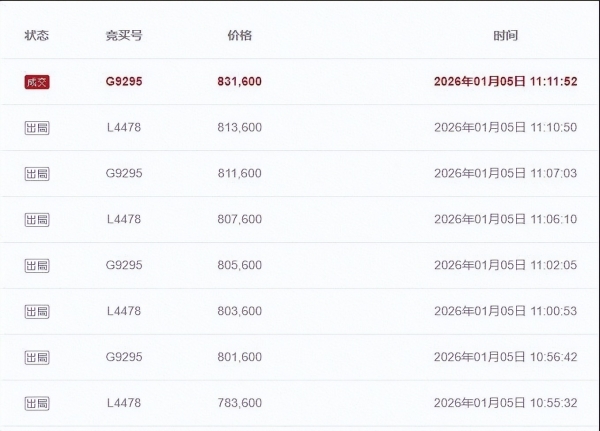600x431 pixels.
Task: Click the winning price 831,600
Action: pos(239,82)
